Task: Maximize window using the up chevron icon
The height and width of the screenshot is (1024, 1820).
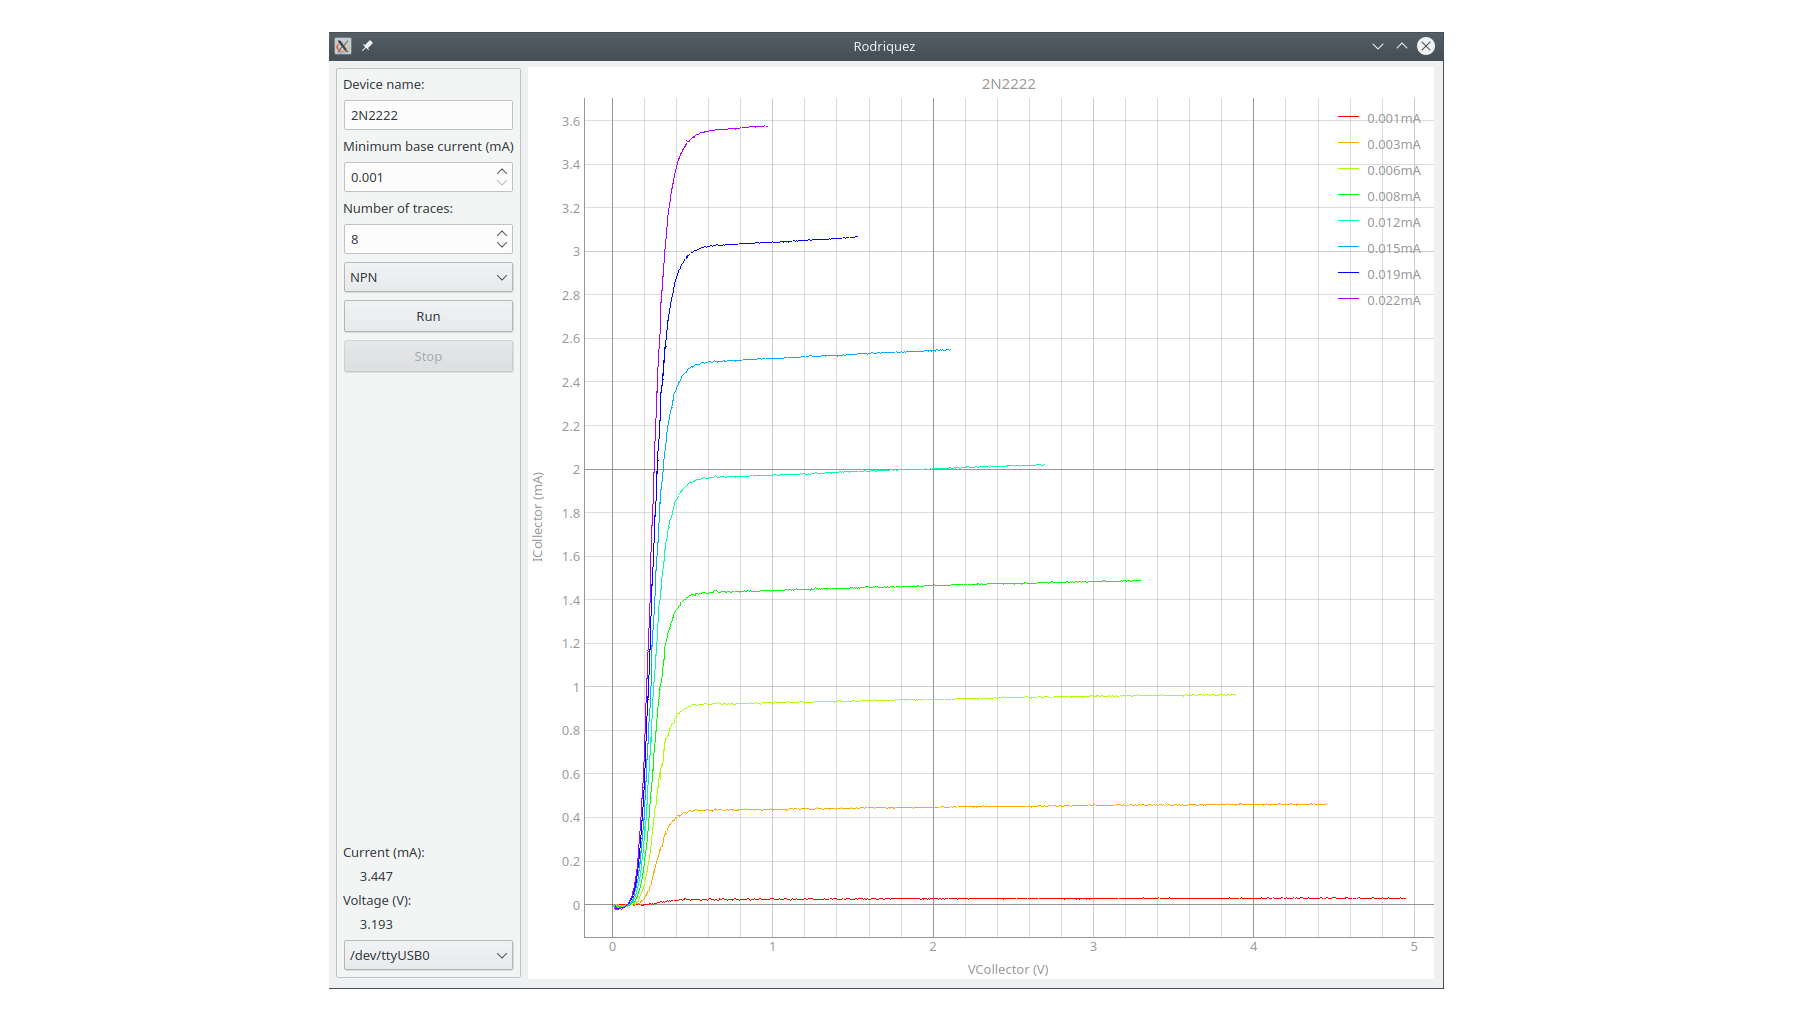Action: [1401, 46]
